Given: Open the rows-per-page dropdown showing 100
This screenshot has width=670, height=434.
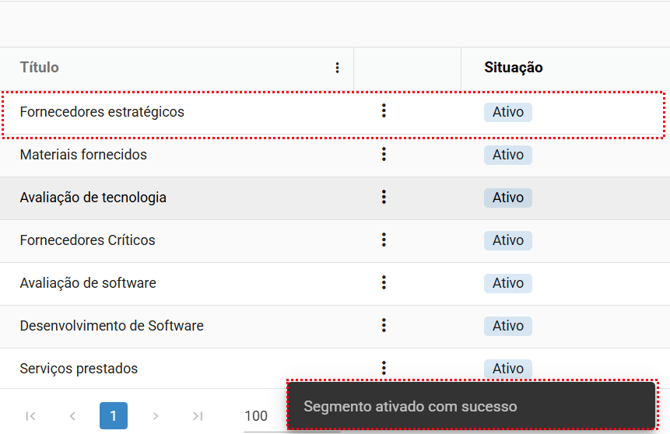Looking at the screenshot, I should 257,416.
